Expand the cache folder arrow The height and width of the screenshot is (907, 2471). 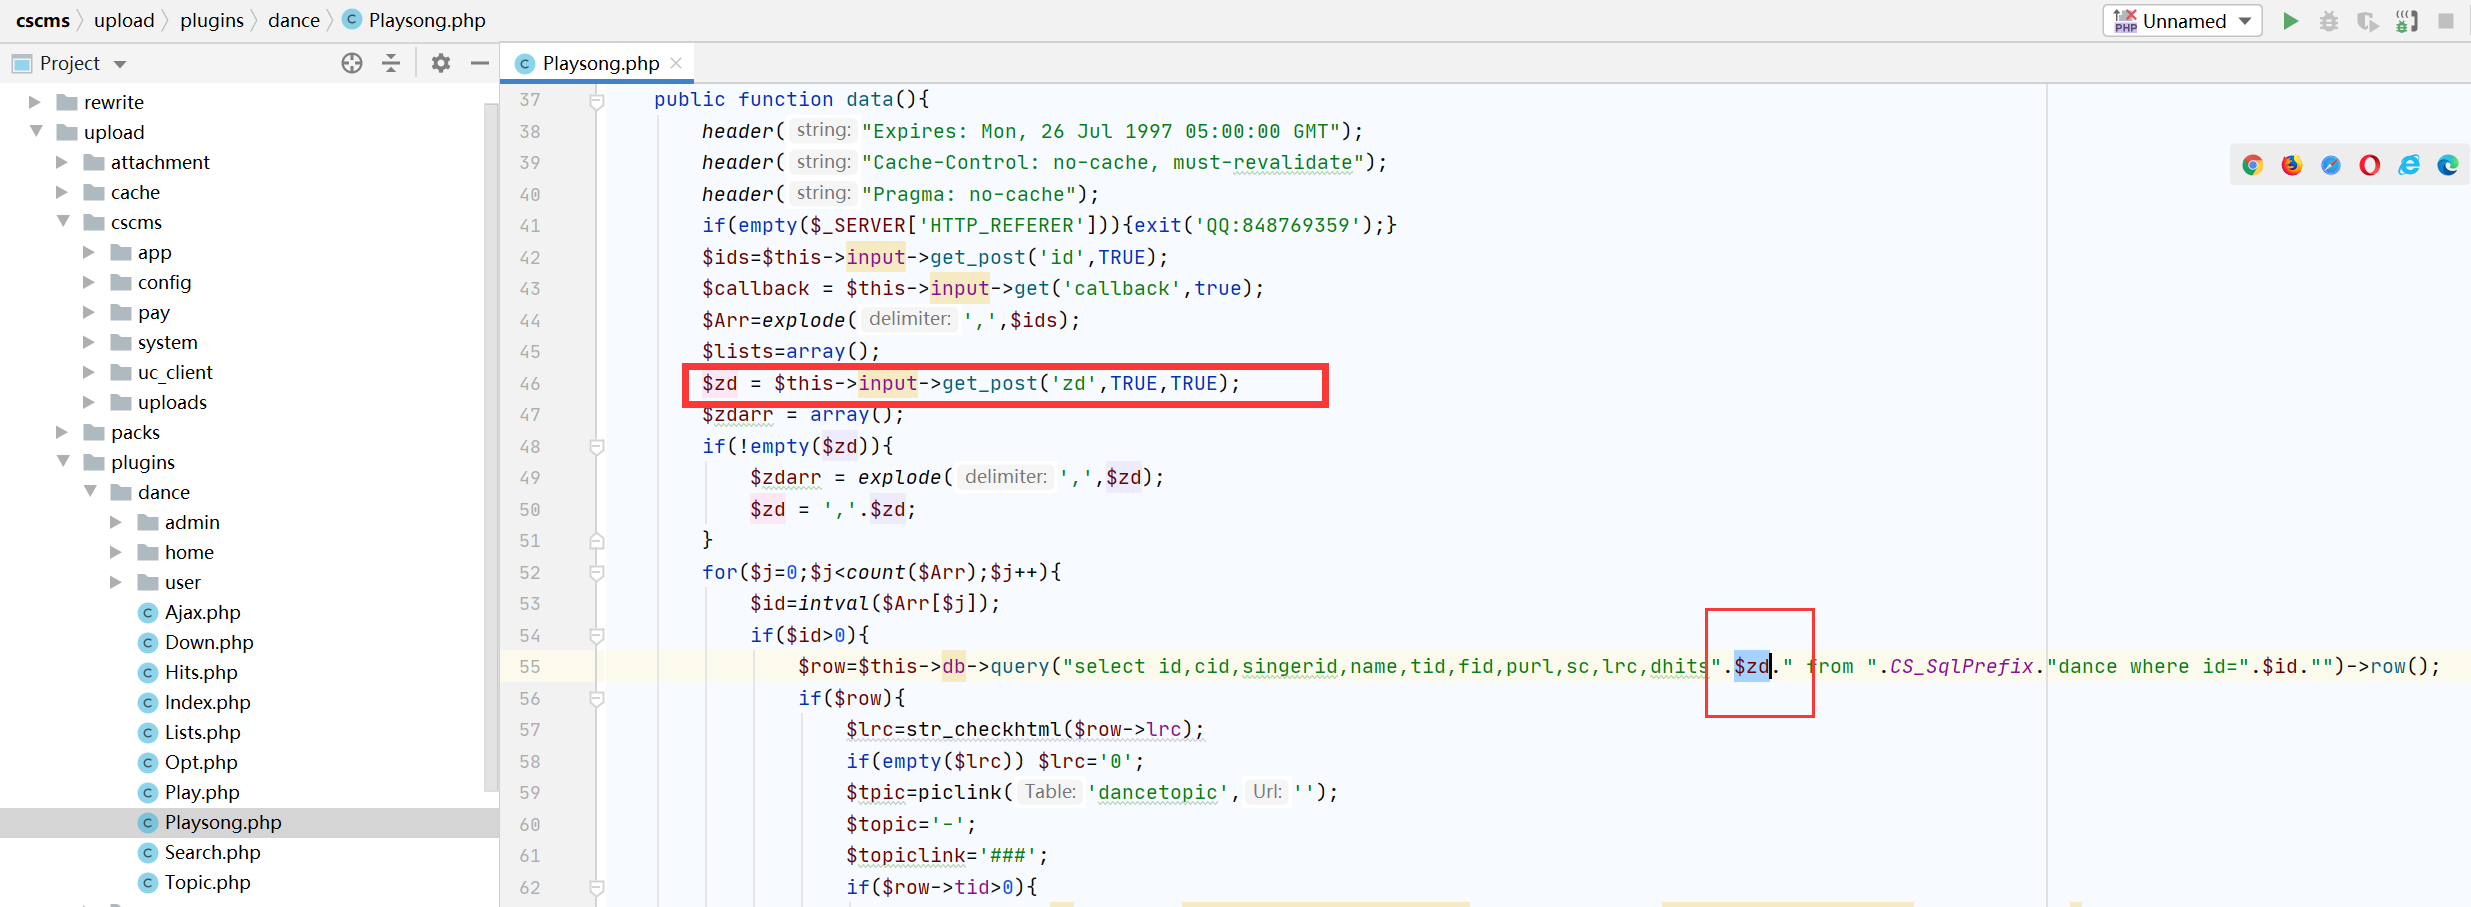point(62,192)
